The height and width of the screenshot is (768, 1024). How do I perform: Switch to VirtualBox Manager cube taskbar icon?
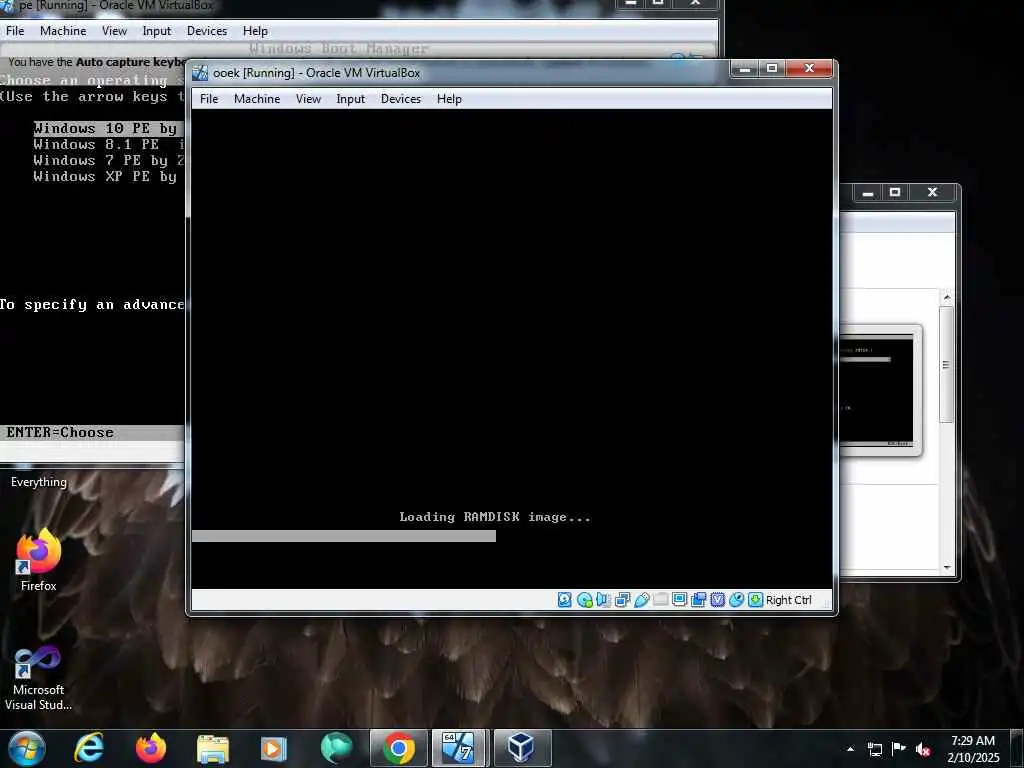521,748
